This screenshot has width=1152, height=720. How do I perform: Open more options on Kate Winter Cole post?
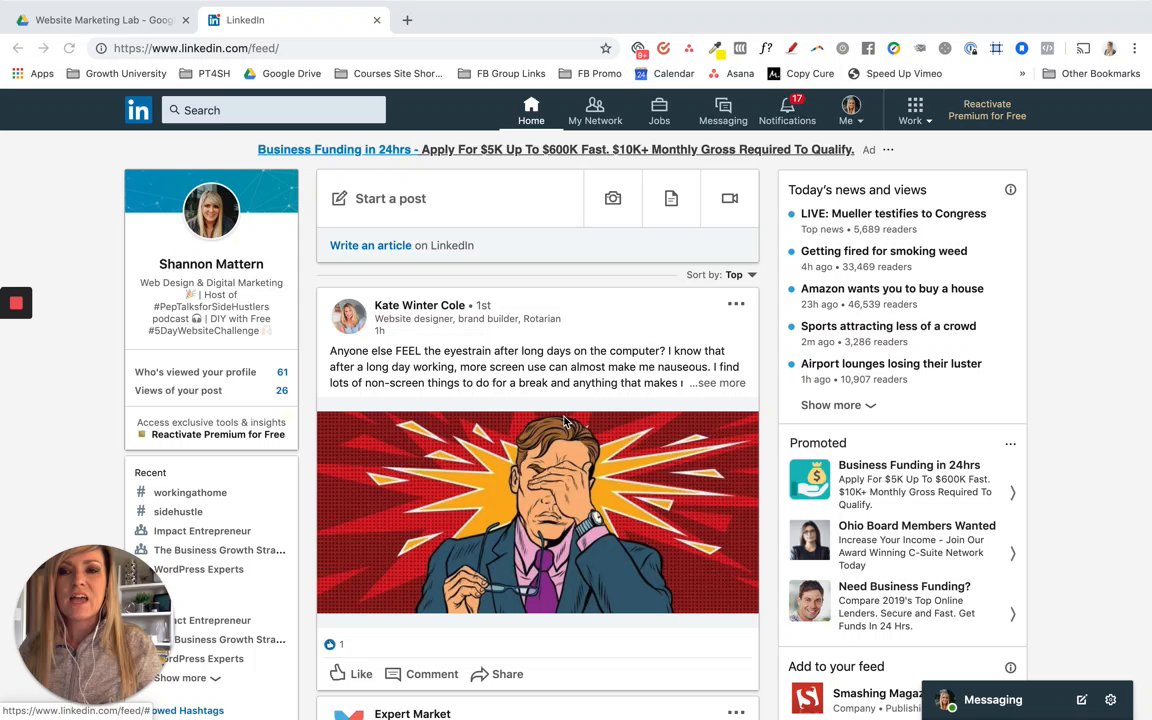(x=736, y=303)
